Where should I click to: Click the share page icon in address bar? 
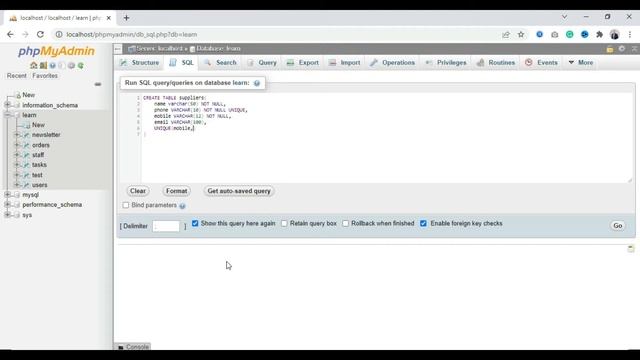click(x=506, y=35)
